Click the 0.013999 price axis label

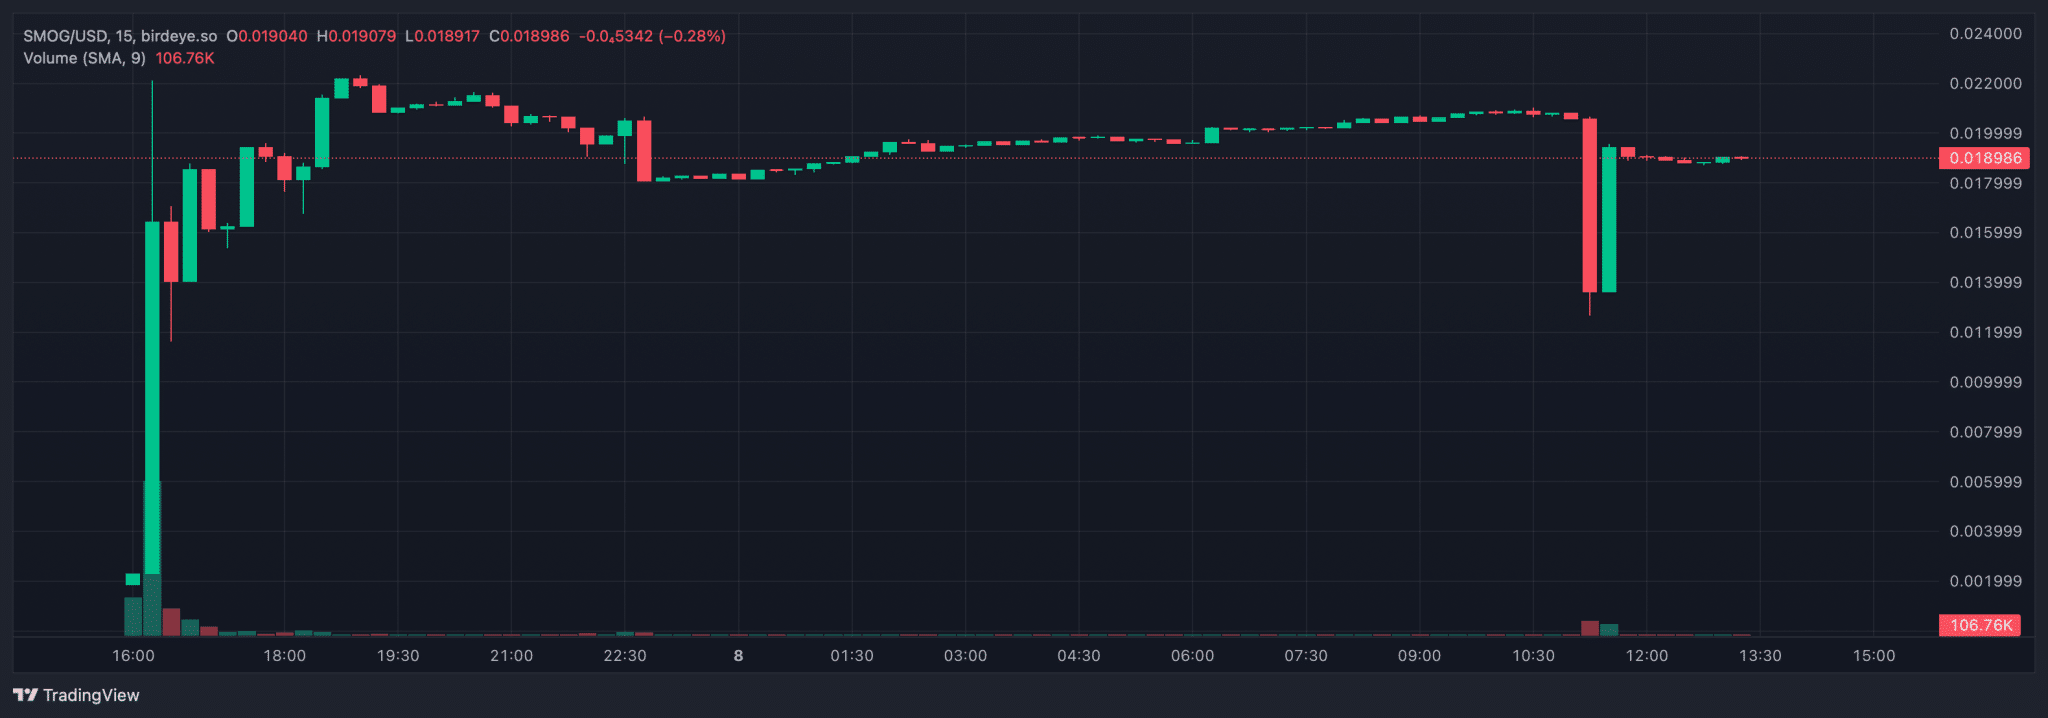[x=1985, y=282]
